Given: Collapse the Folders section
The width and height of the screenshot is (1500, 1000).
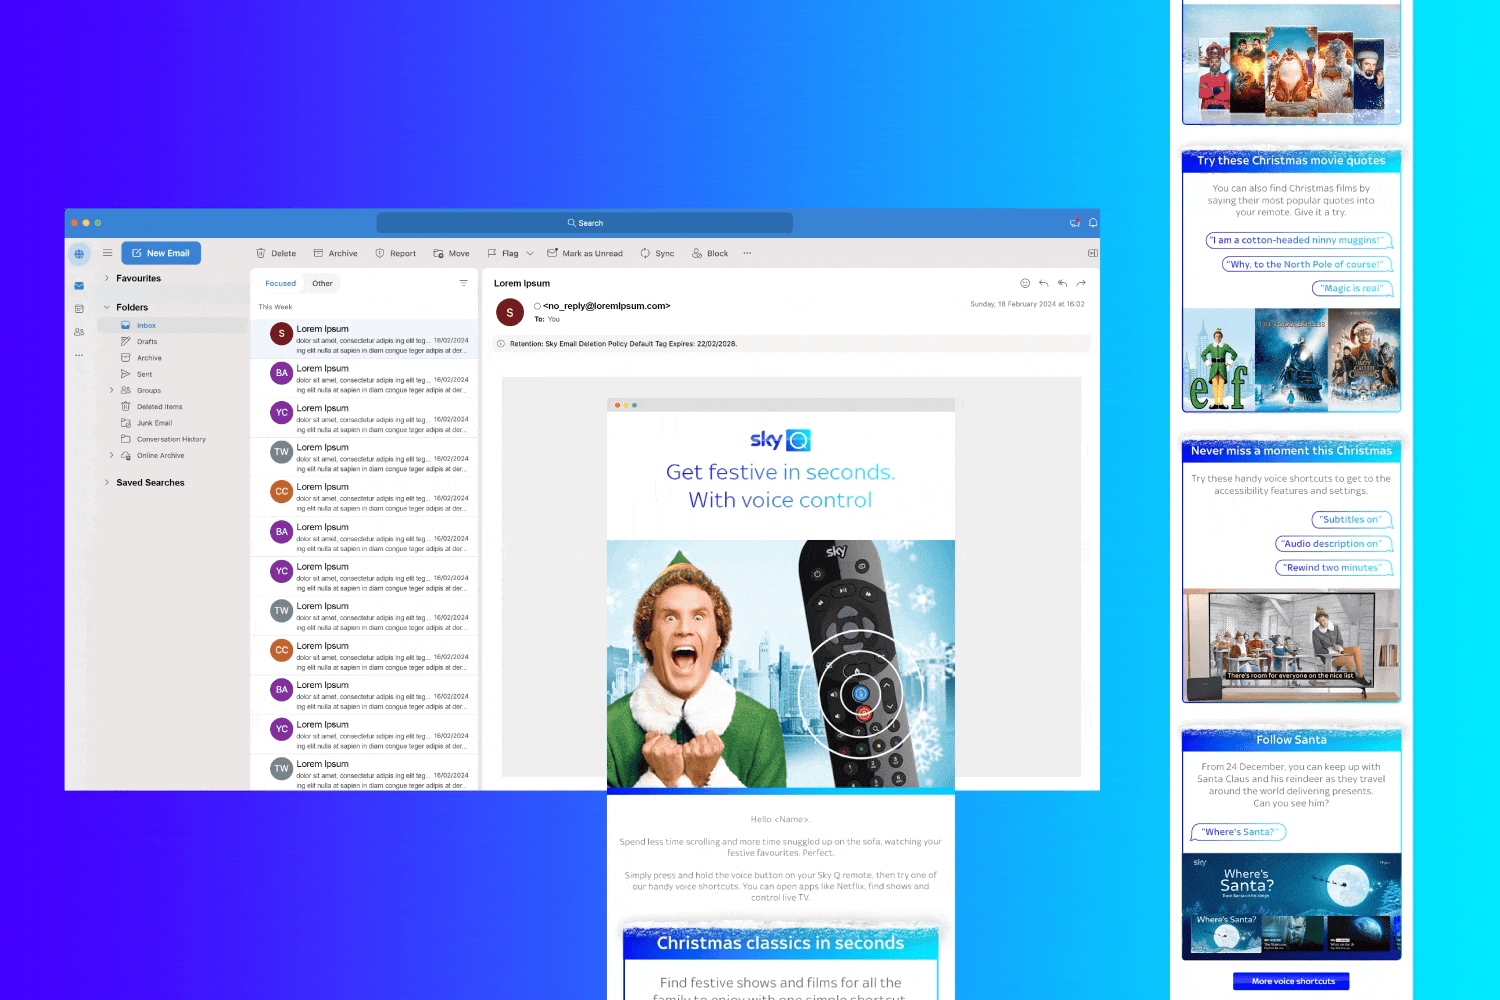Looking at the screenshot, I should (107, 307).
